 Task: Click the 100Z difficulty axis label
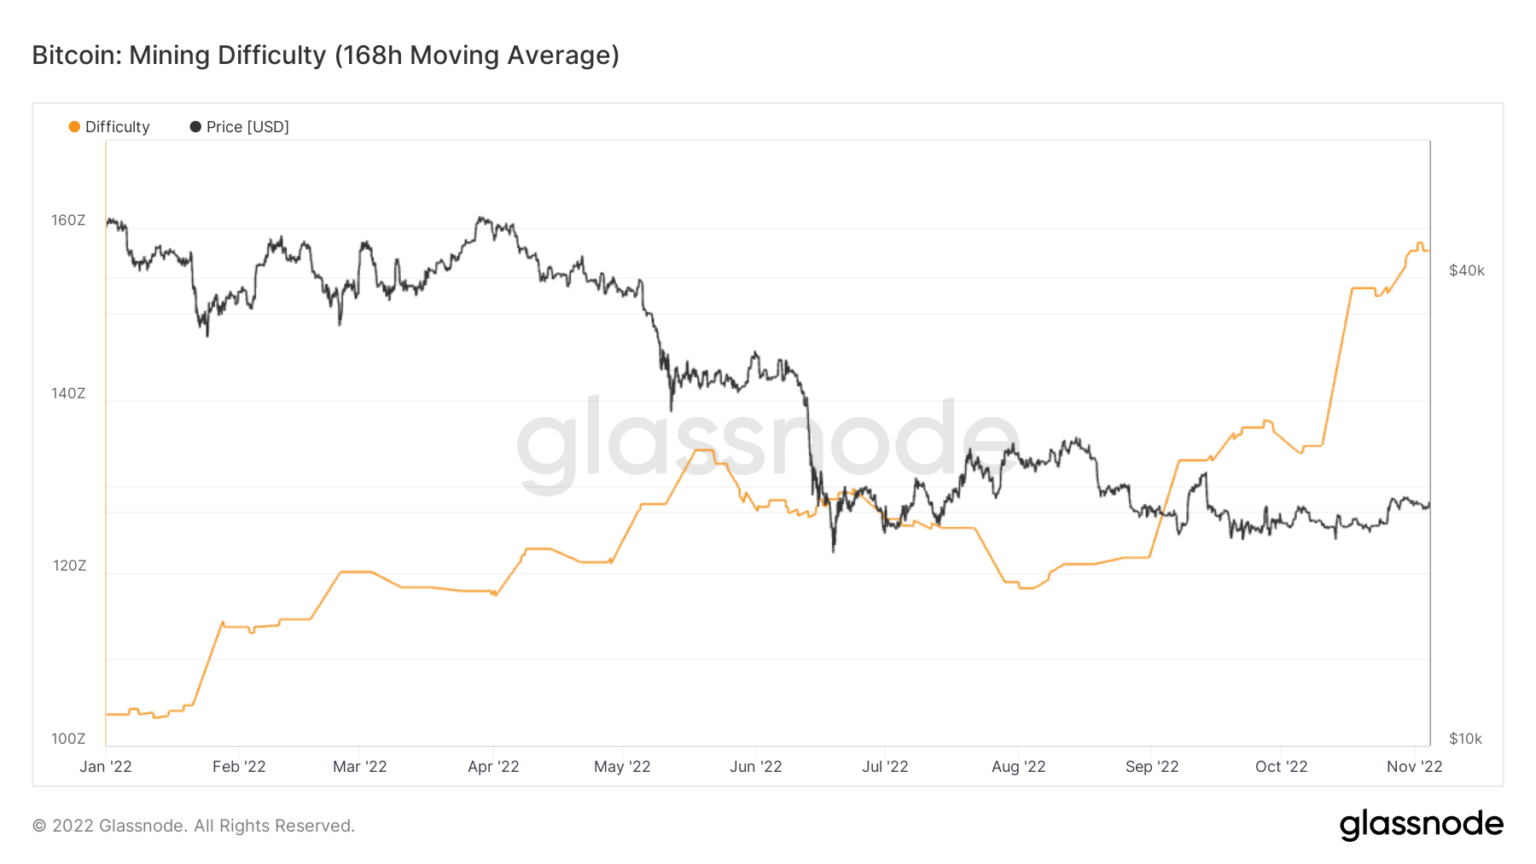click(x=69, y=739)
